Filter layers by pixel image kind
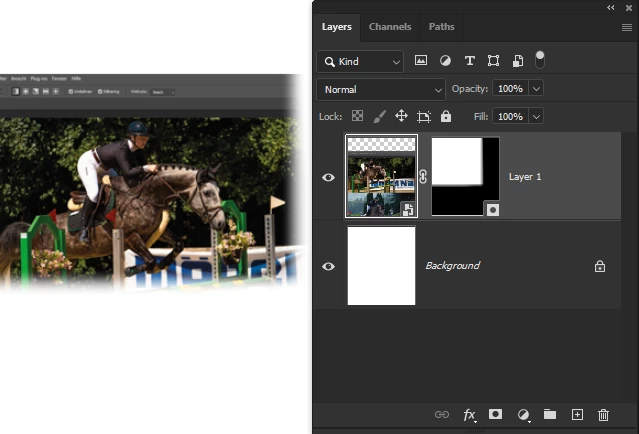 [x=421, y=61]
